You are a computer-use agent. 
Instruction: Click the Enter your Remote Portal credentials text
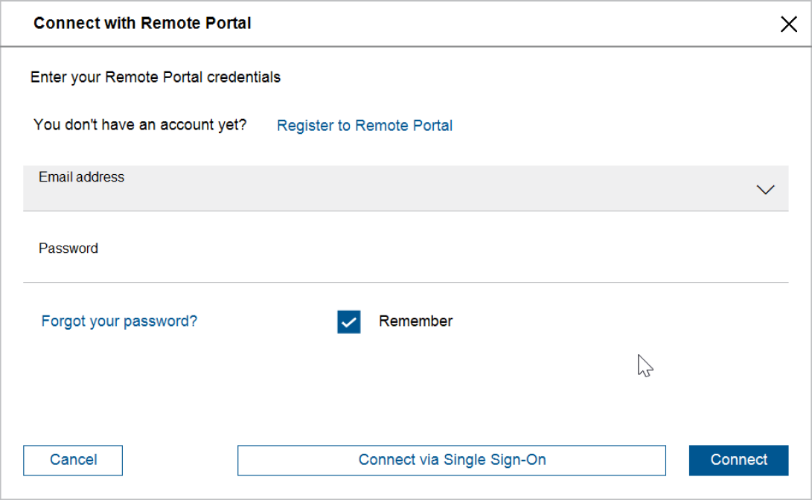click(155, 77)
